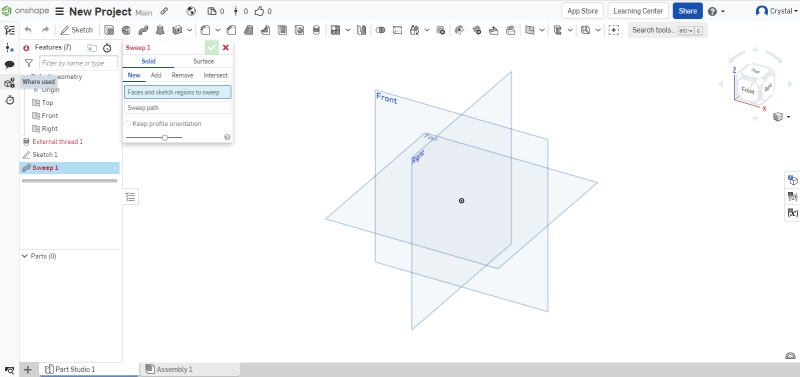
Task: Open the view cube display options dropdown
Action: (x=781, y=117)
